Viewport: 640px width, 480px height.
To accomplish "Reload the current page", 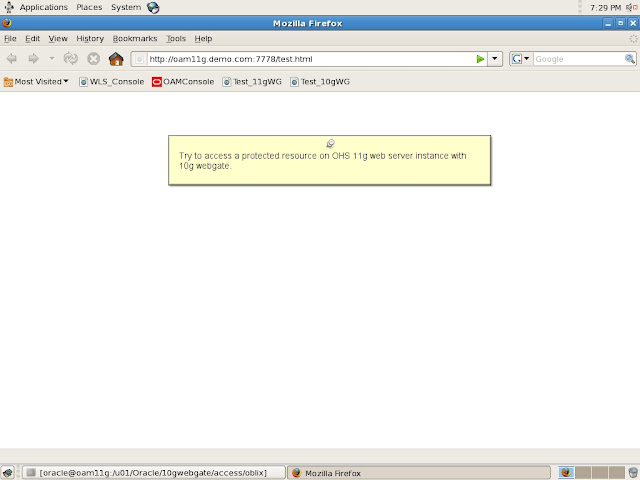I will (71, 59).
